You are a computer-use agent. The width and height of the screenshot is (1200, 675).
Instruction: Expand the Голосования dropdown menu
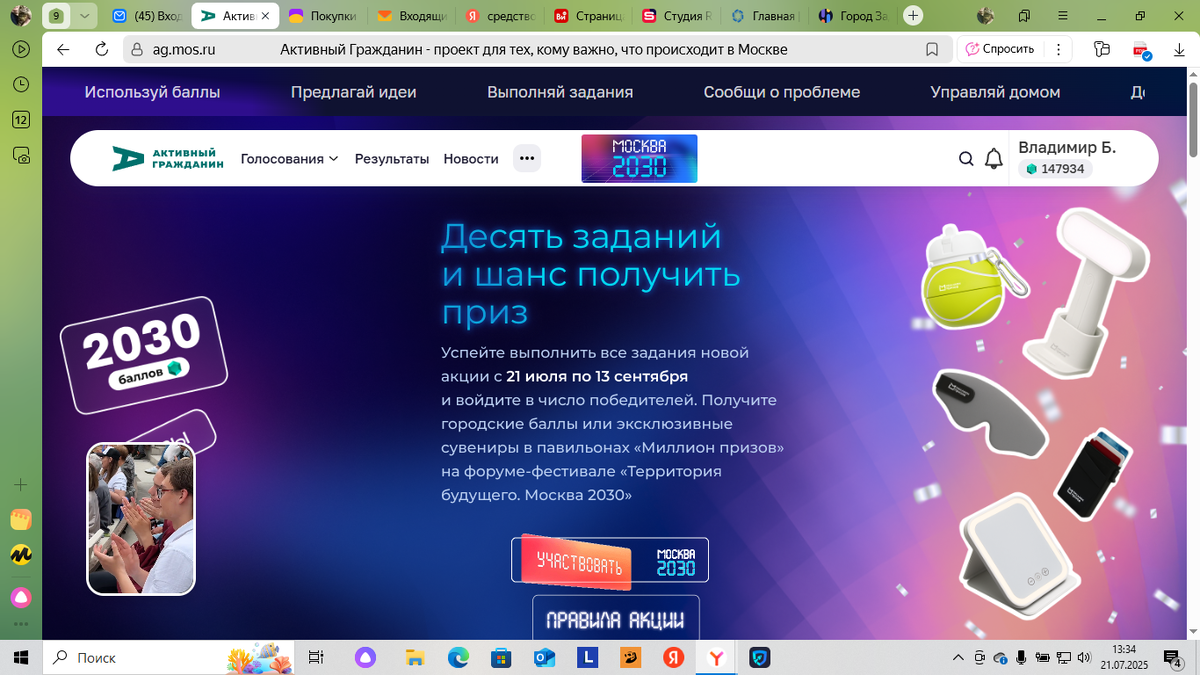290,158
